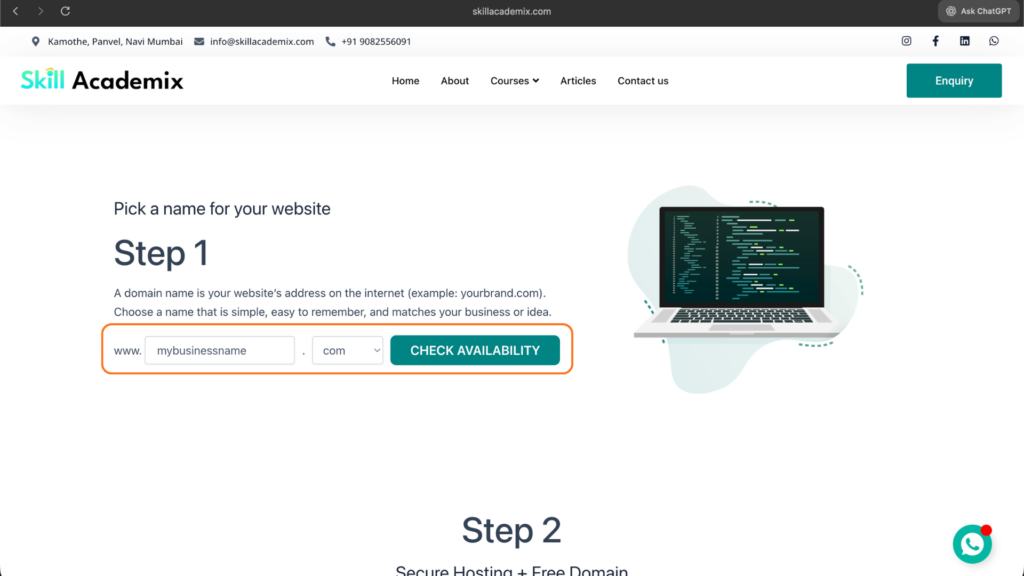
Task: Click the browser back arrow
Action: [15, 11]
